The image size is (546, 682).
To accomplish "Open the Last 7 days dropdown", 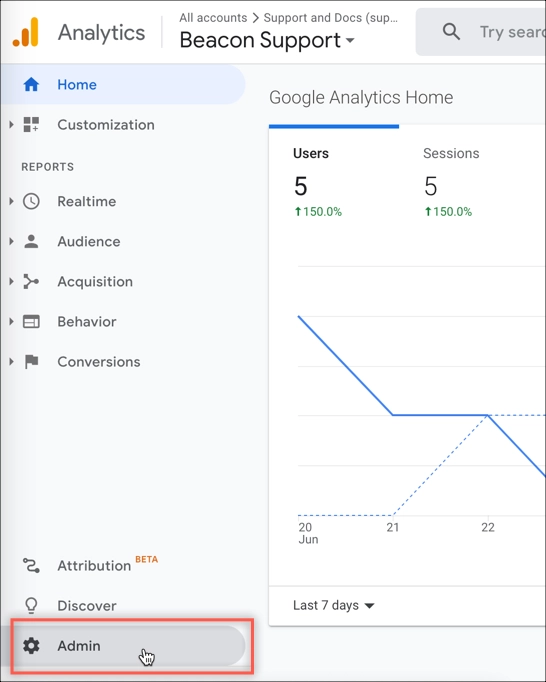I will (x=334, y=605).
